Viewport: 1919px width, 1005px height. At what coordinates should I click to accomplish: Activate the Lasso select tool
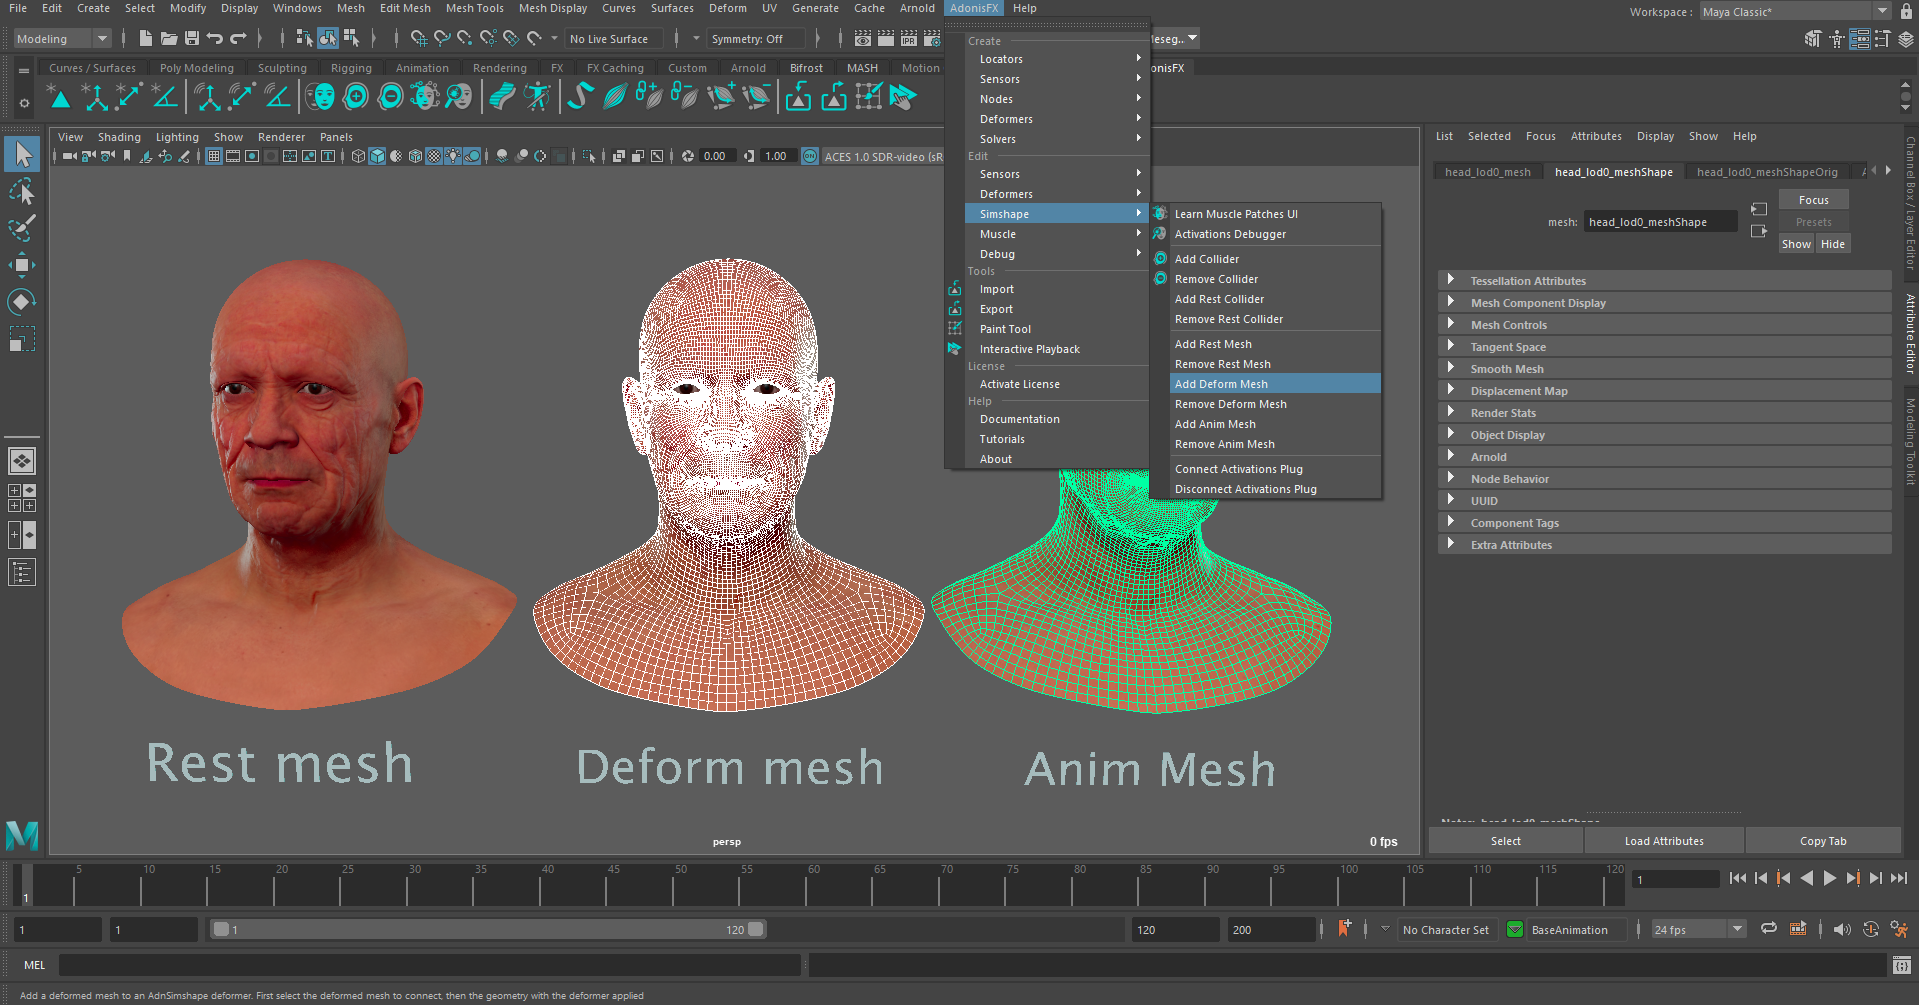click(x=22, y=191)
